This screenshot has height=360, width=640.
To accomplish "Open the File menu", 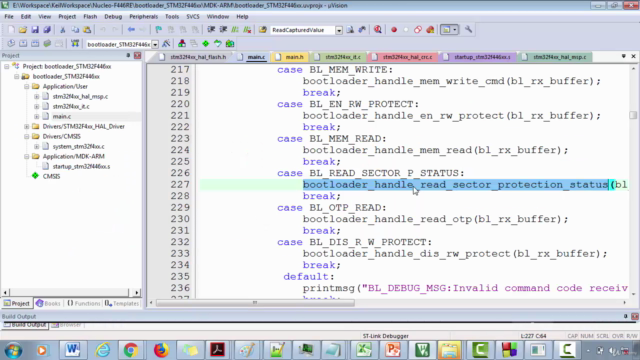I will tap(9, 17).
